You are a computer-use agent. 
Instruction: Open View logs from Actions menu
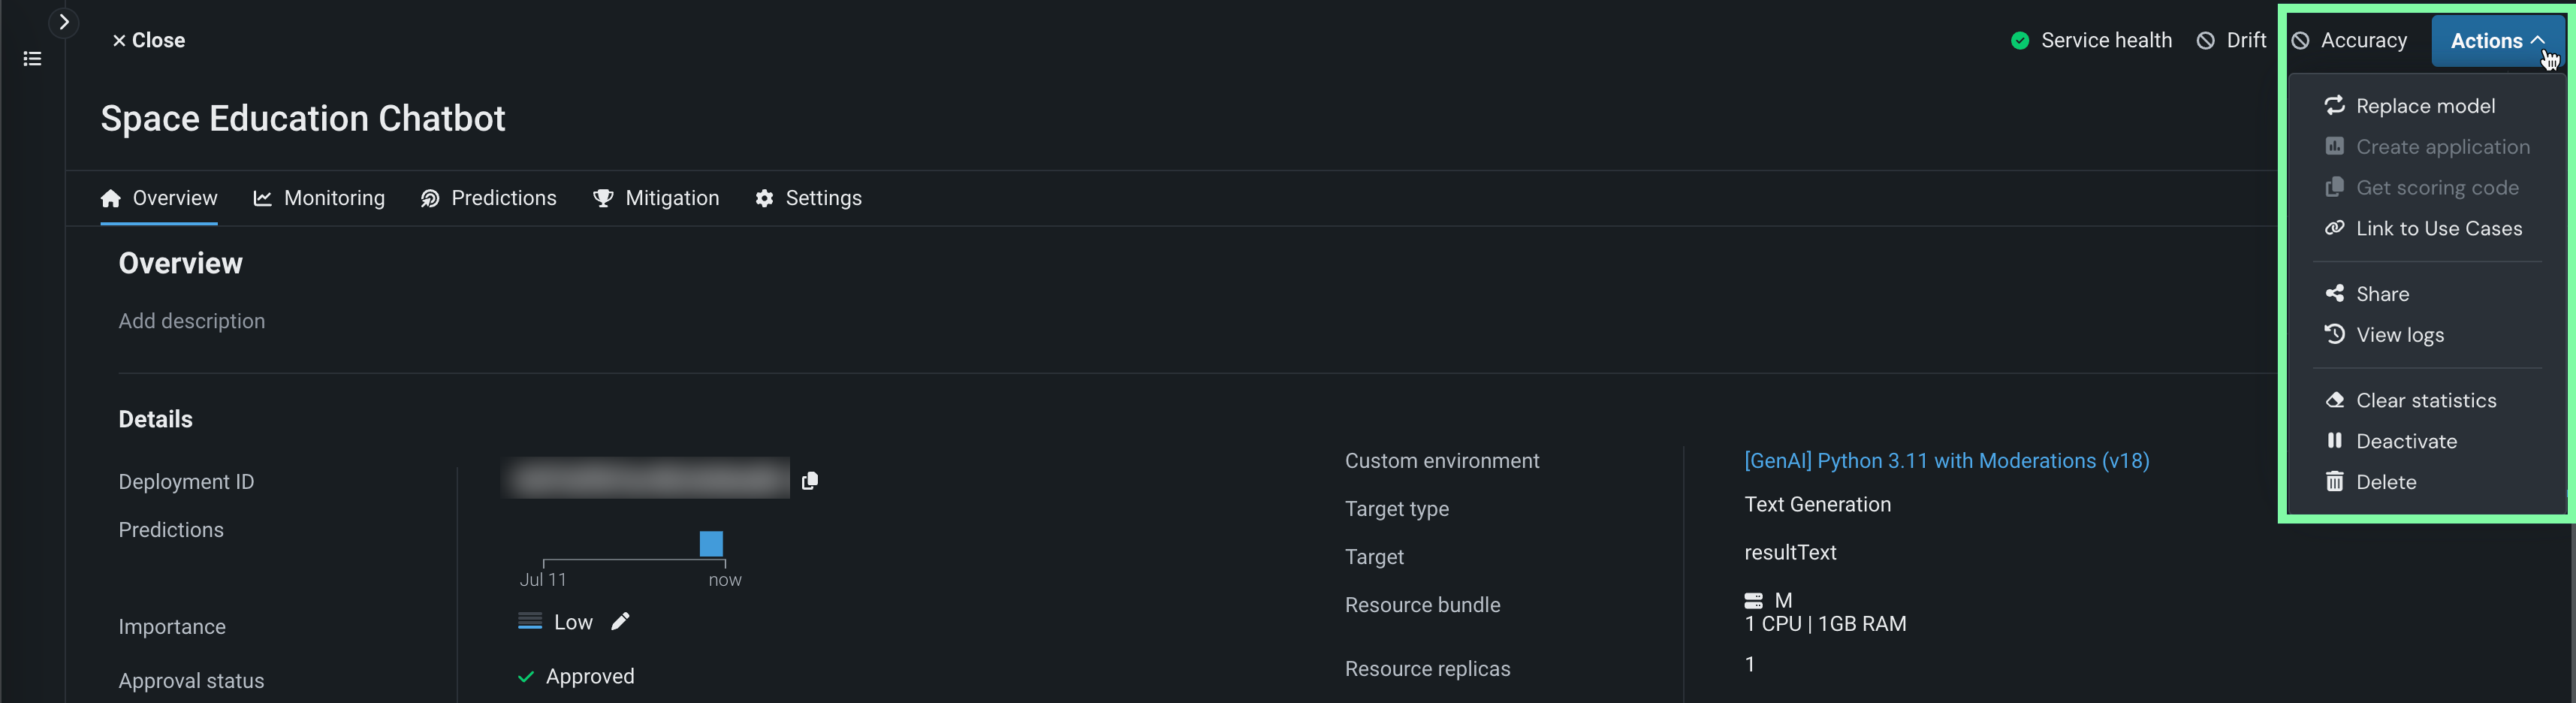point(2399,335)
